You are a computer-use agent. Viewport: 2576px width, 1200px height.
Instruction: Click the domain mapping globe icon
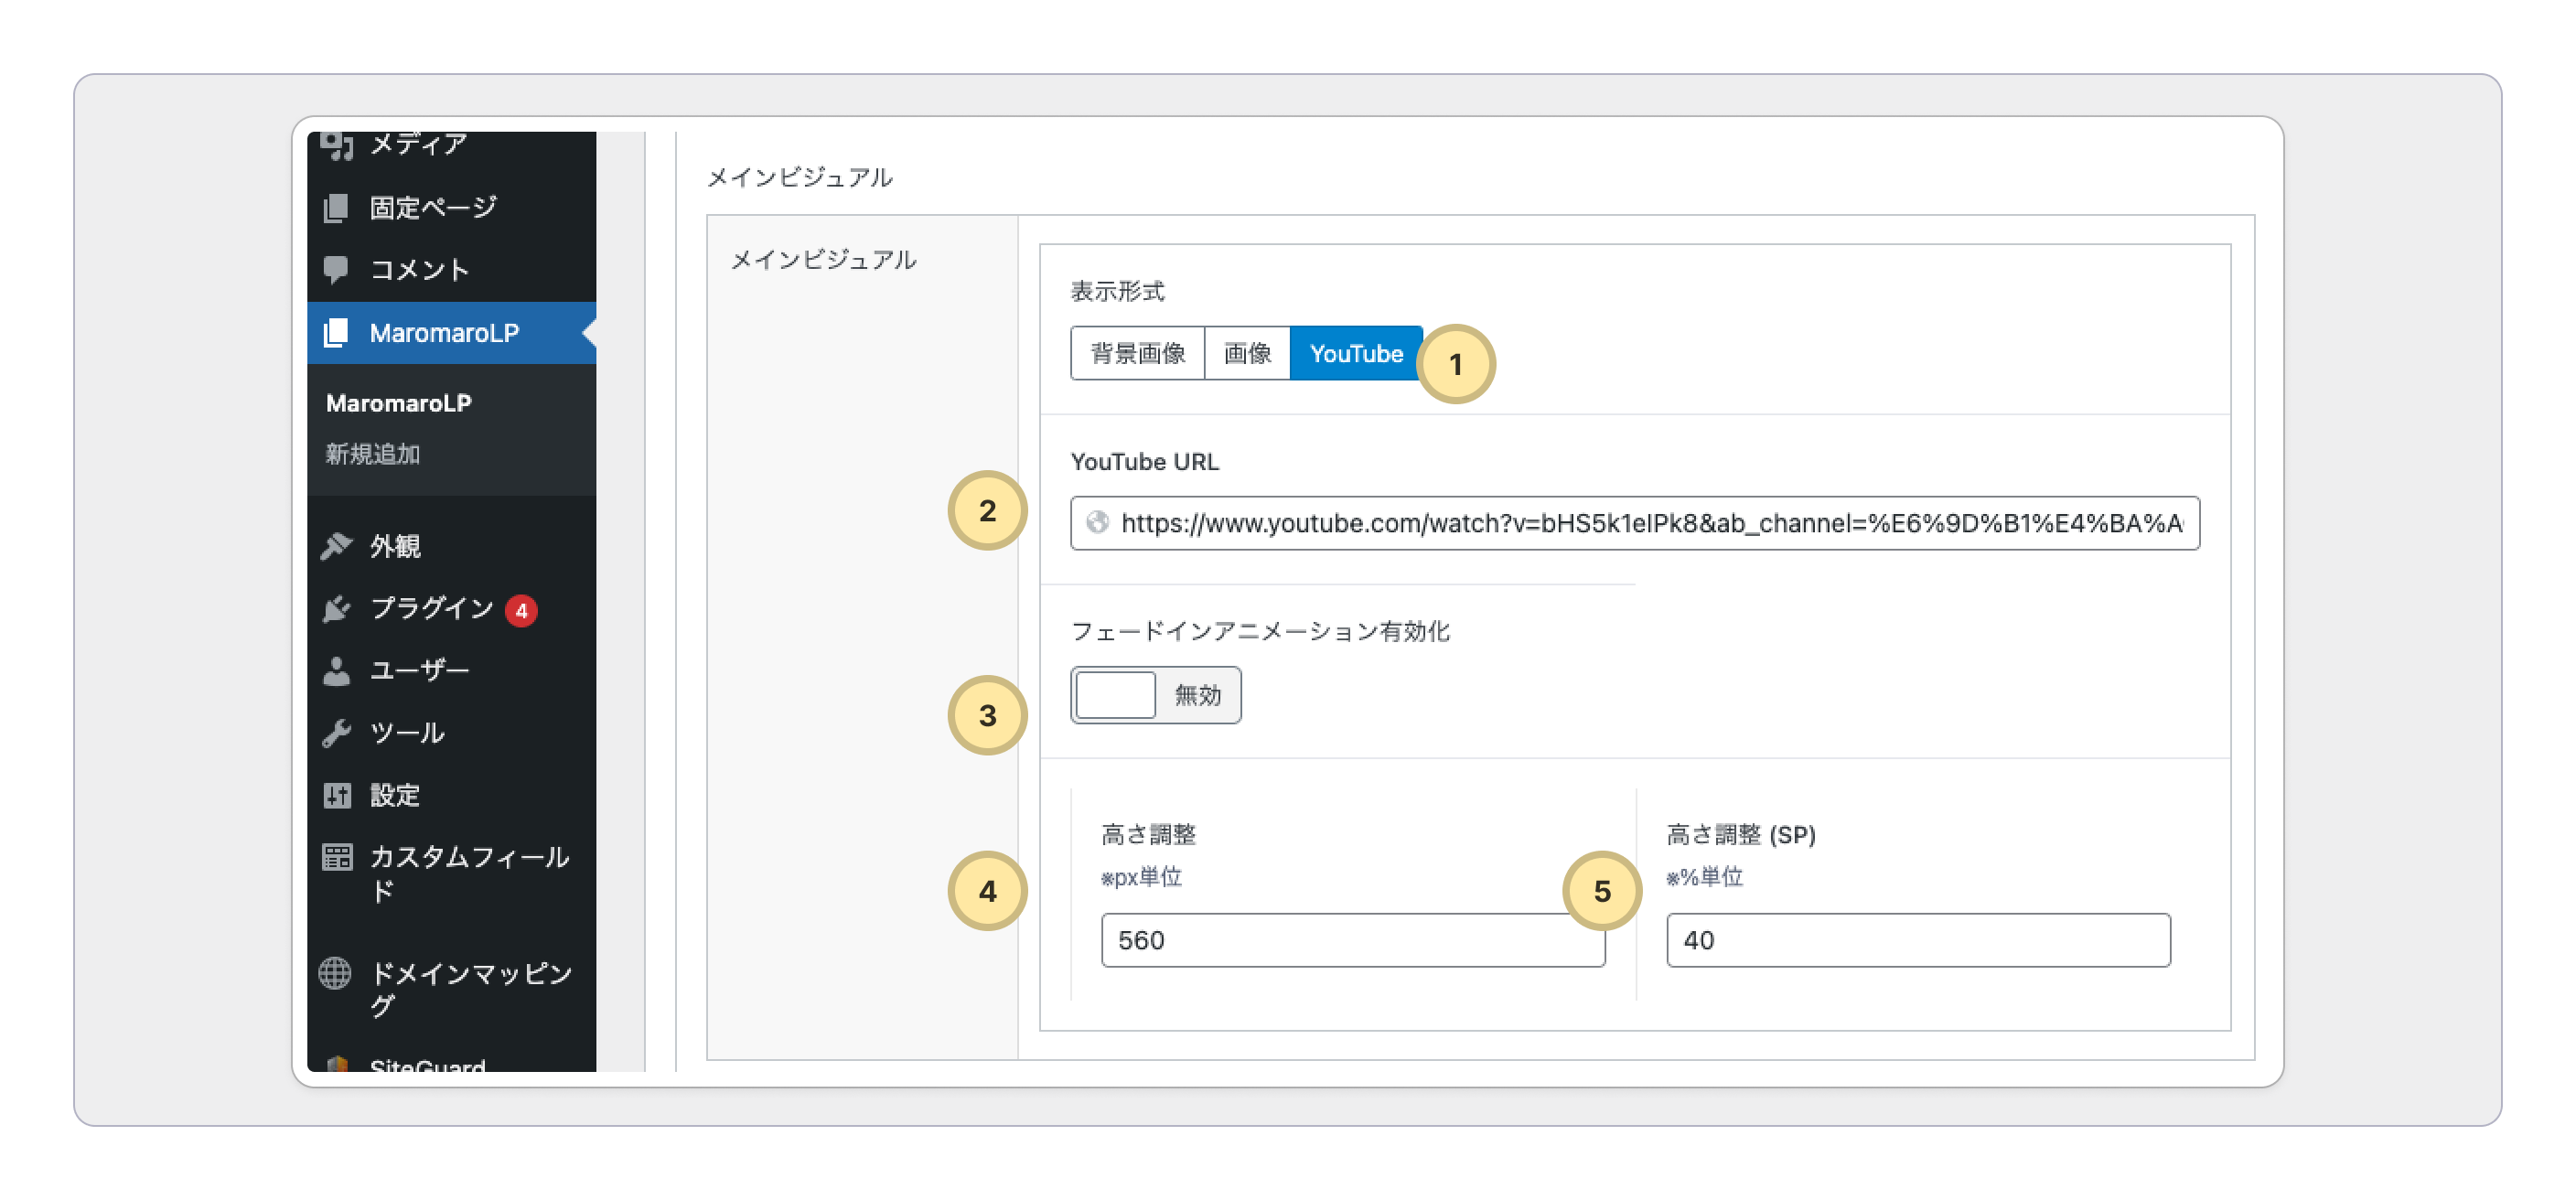(x=335, y=973)
